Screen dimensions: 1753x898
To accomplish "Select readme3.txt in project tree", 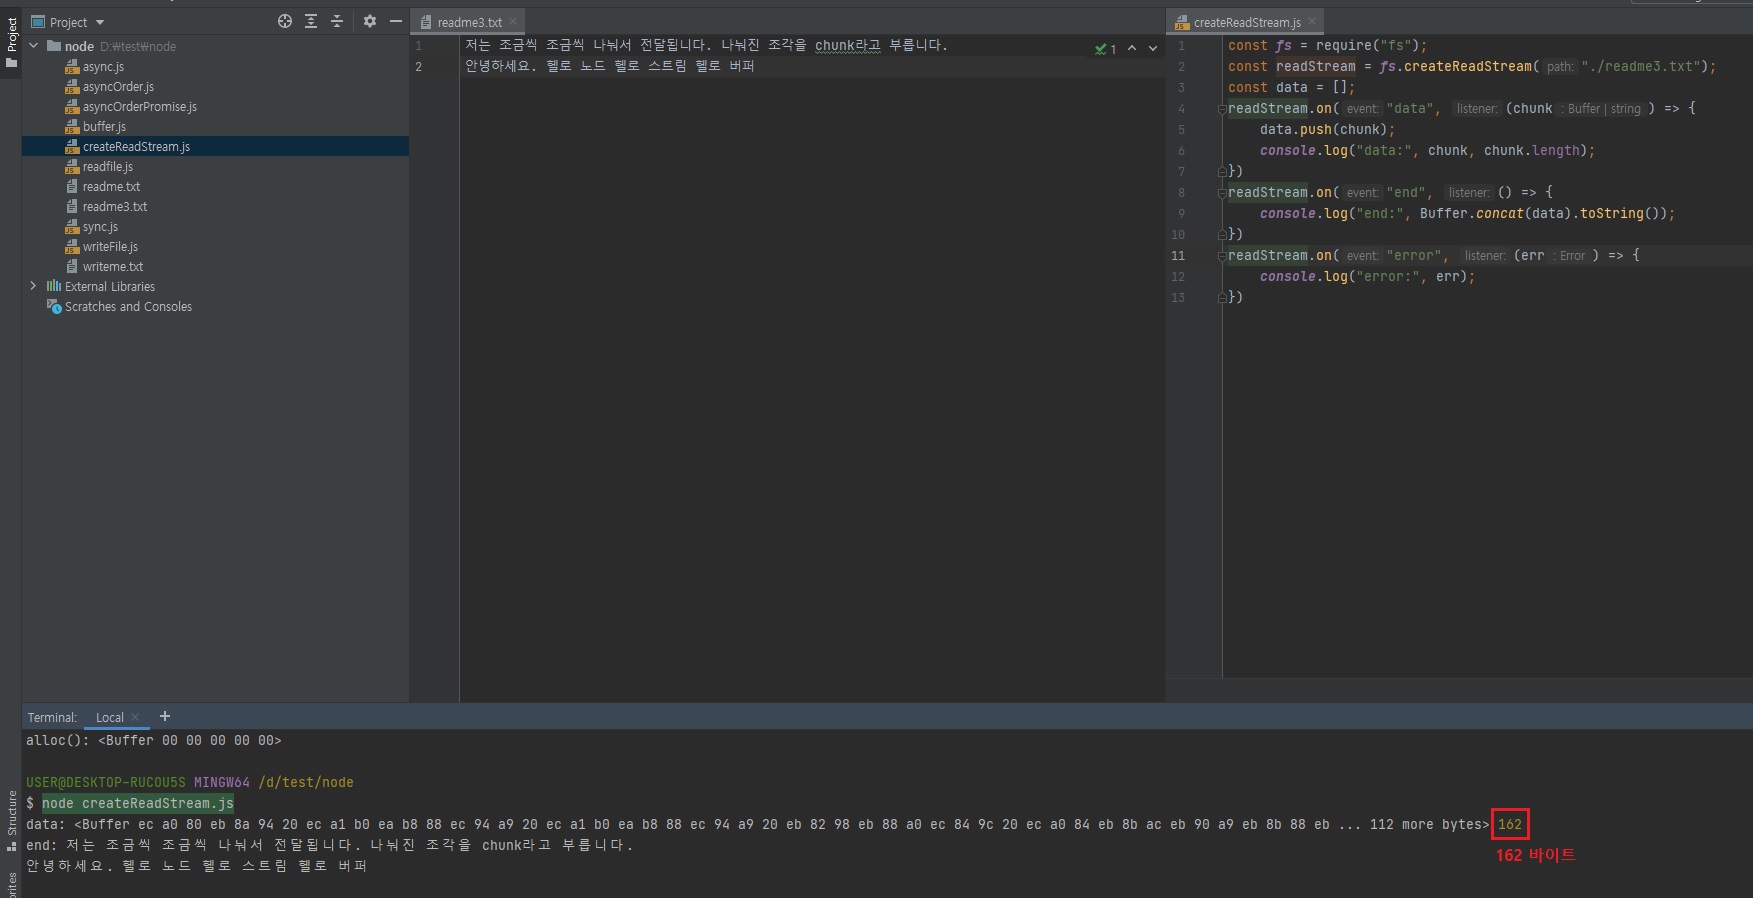I will 114,207.
